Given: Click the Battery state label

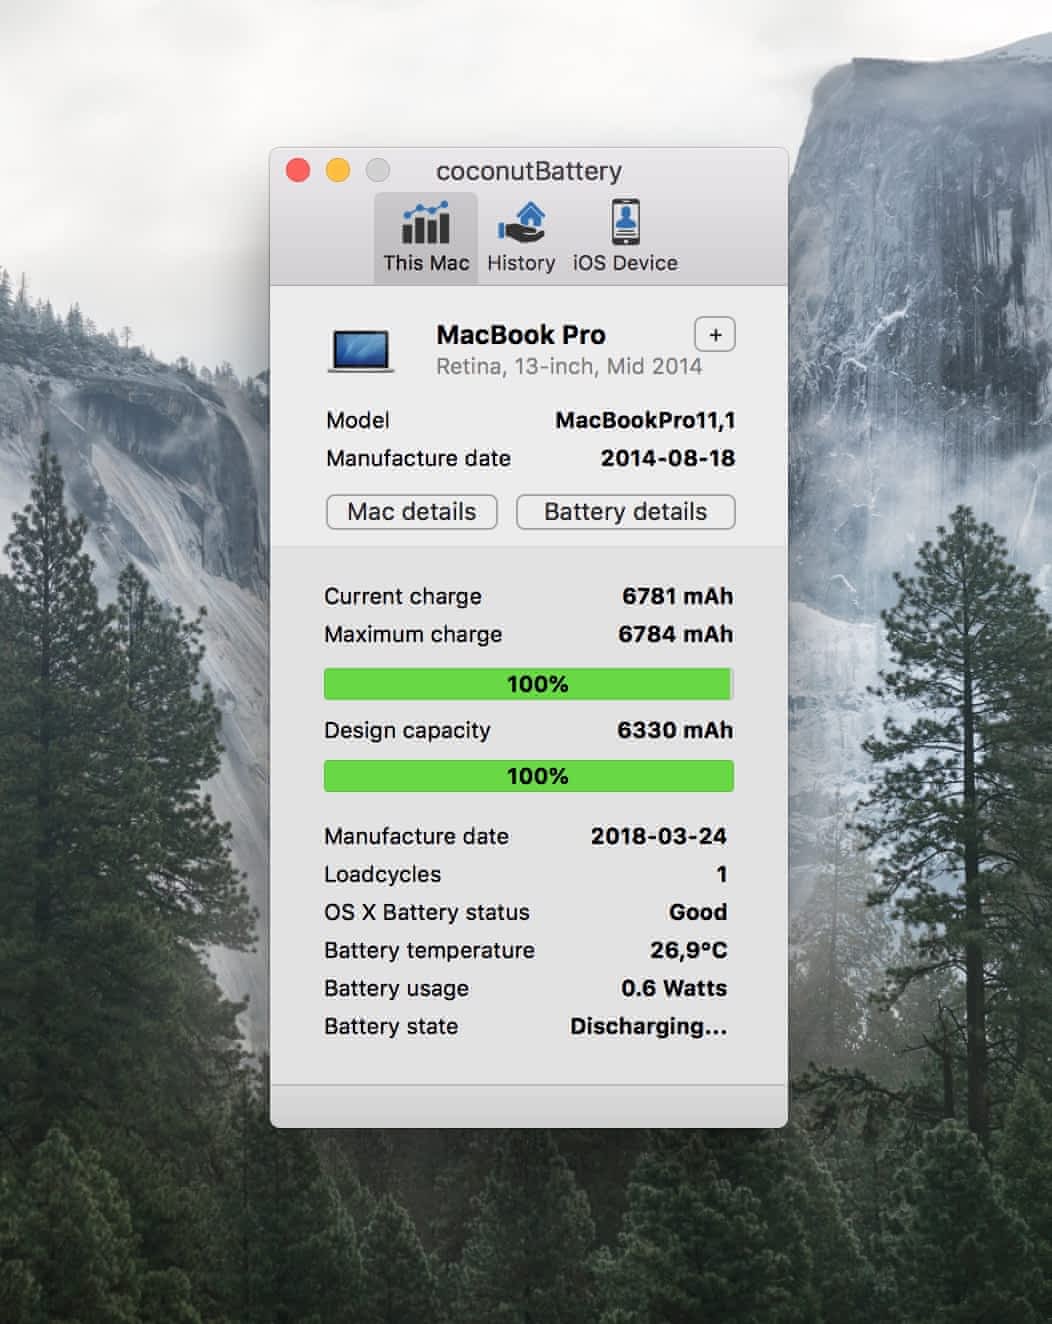Looking at the screenshot, I should (391, 1026).
